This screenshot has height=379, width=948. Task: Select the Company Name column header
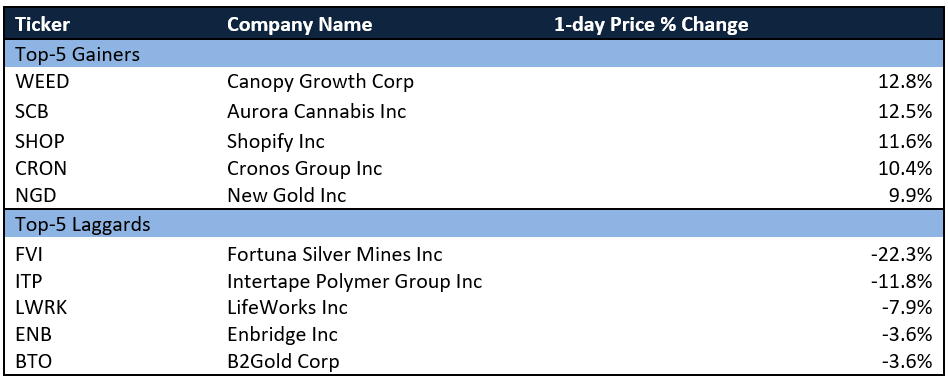[299, 25]
